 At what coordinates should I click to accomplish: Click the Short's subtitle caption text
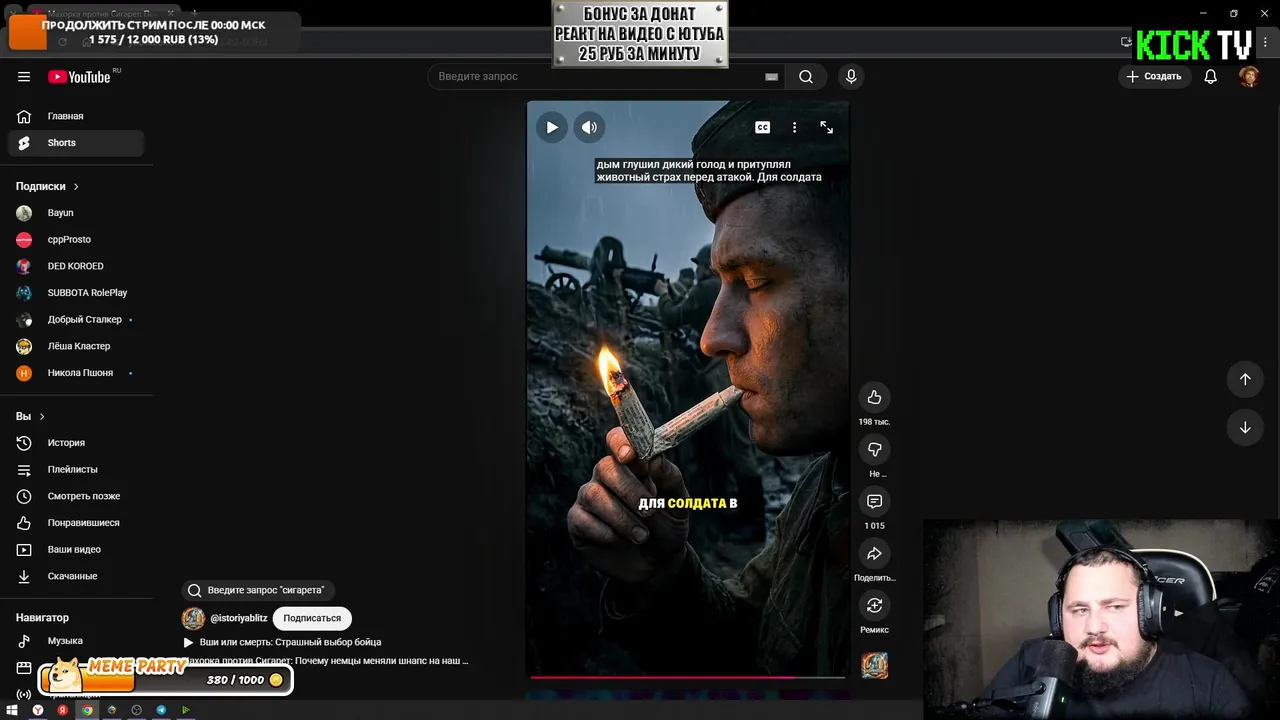point(709,171)
